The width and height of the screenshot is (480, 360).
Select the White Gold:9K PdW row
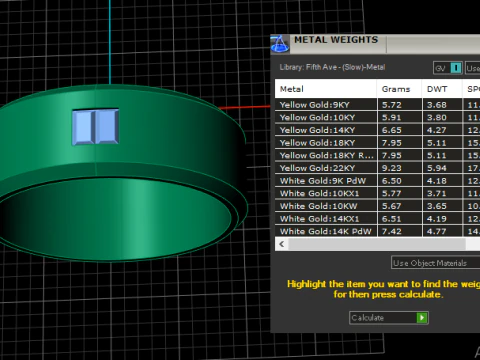click(377, 181)
